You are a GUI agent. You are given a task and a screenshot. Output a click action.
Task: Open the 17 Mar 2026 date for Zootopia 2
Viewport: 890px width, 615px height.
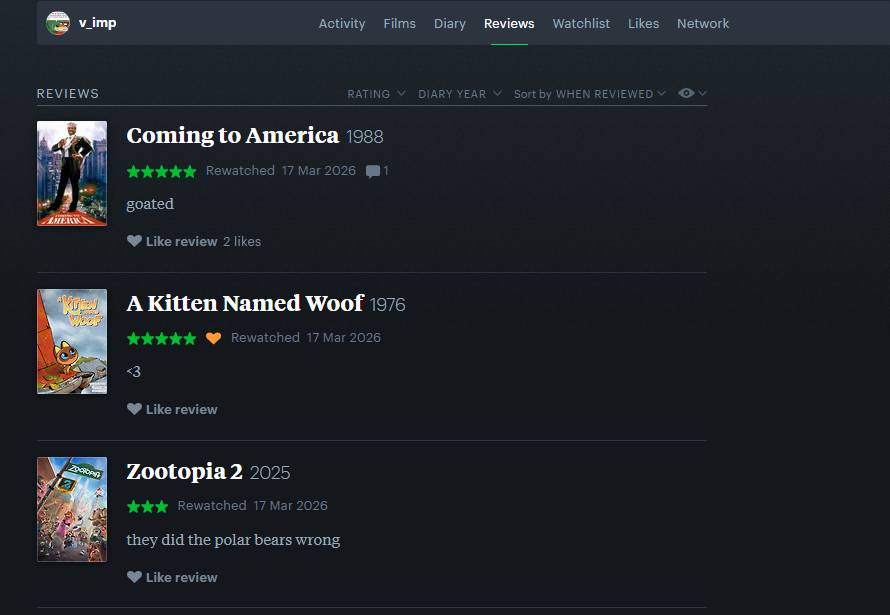[291, 506]
